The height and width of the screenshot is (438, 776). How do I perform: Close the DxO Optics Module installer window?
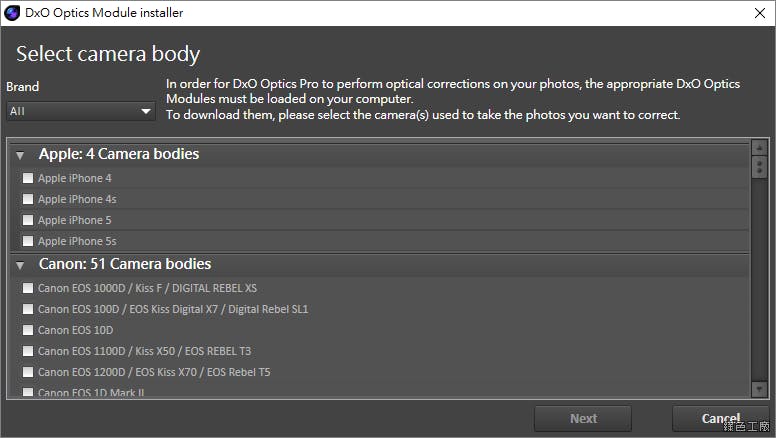(x=760, y=13)
